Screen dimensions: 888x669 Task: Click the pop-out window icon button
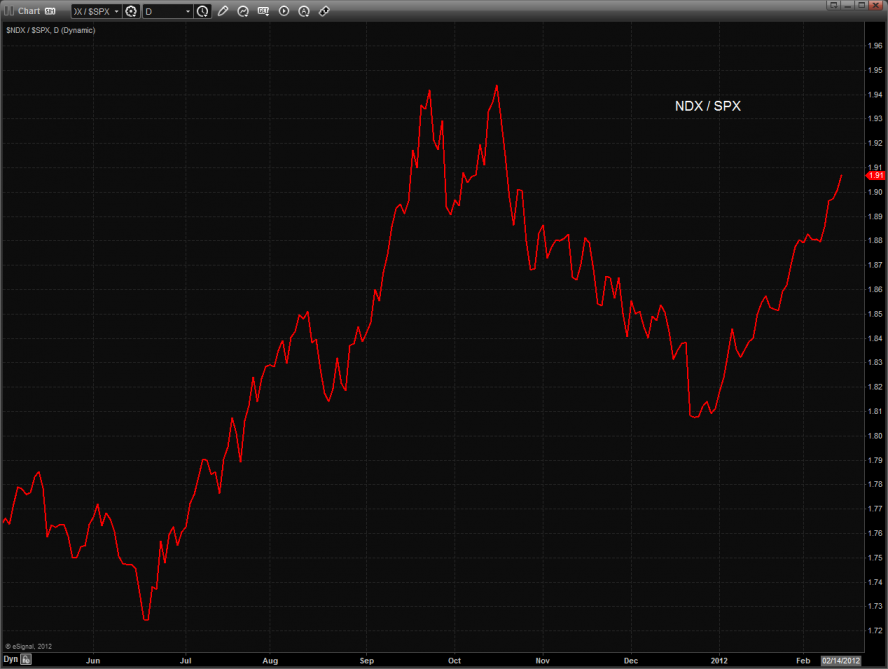[x=833, y=5]
